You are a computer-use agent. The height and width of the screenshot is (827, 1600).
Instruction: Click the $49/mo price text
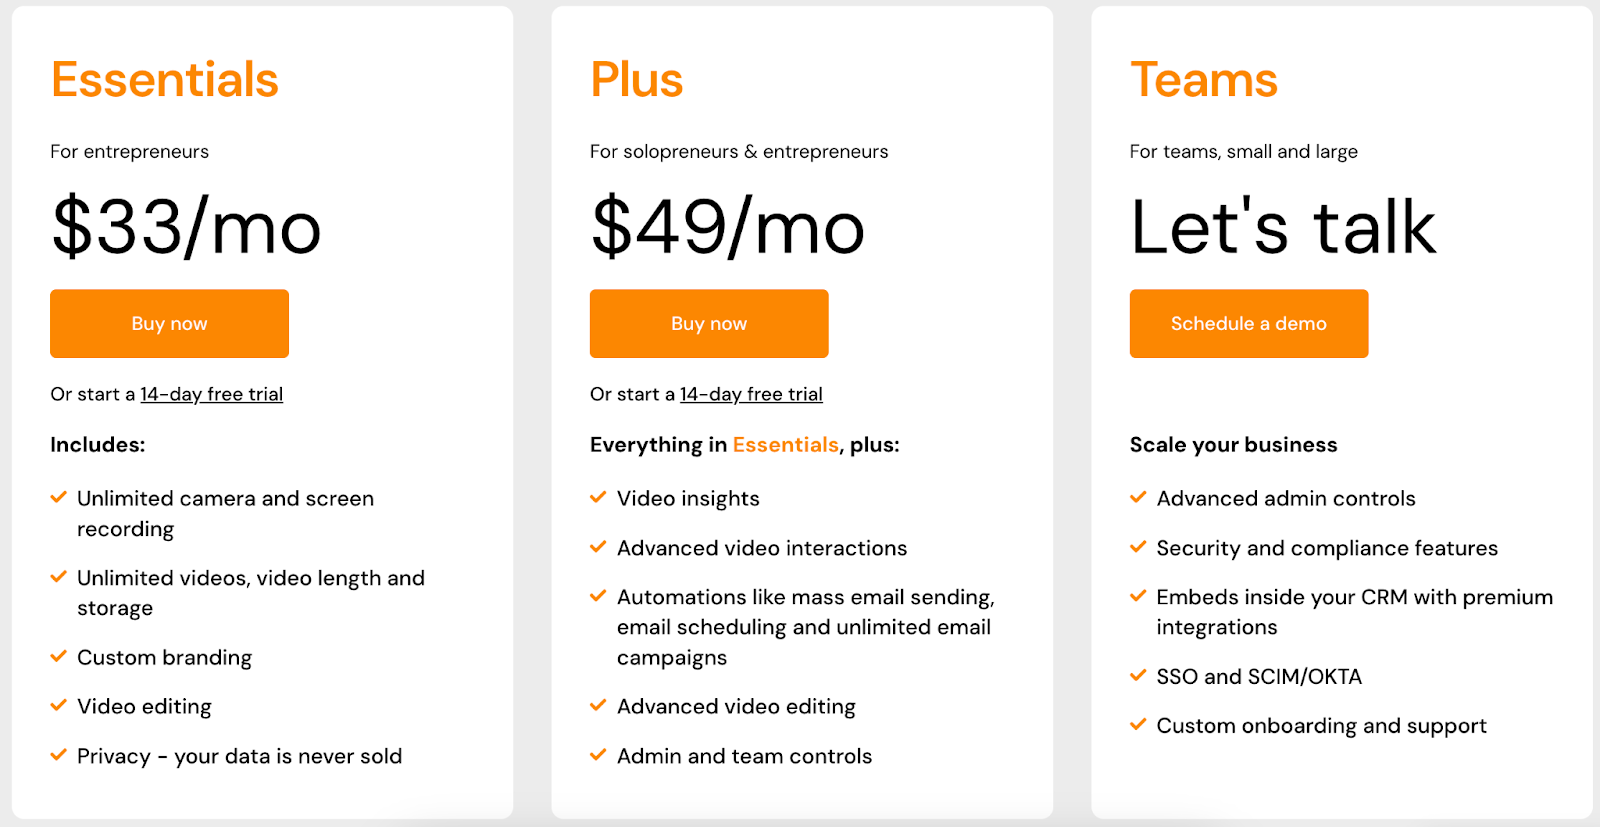(x=728, y=228)
